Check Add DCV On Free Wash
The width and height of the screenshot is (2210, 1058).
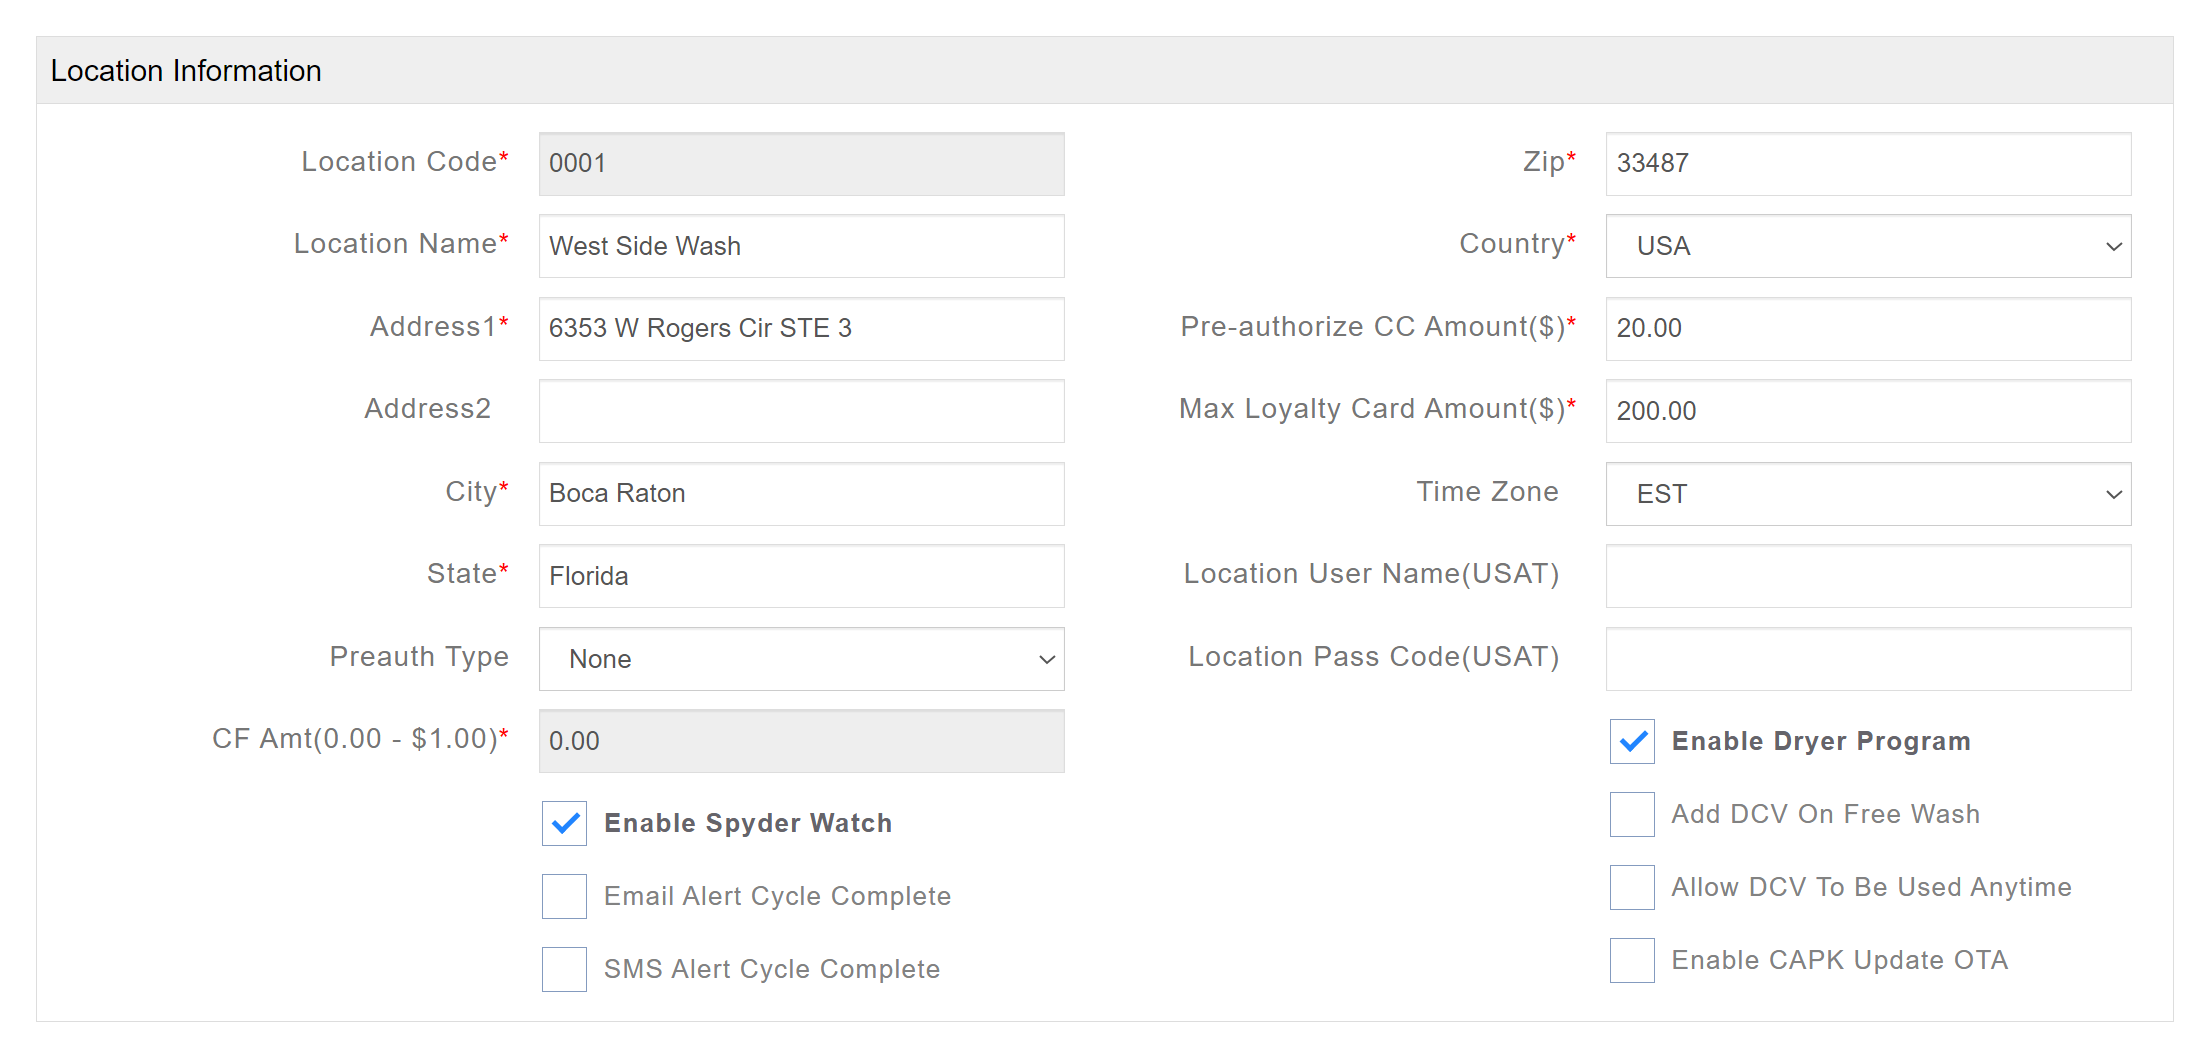tap(1632, 814)
